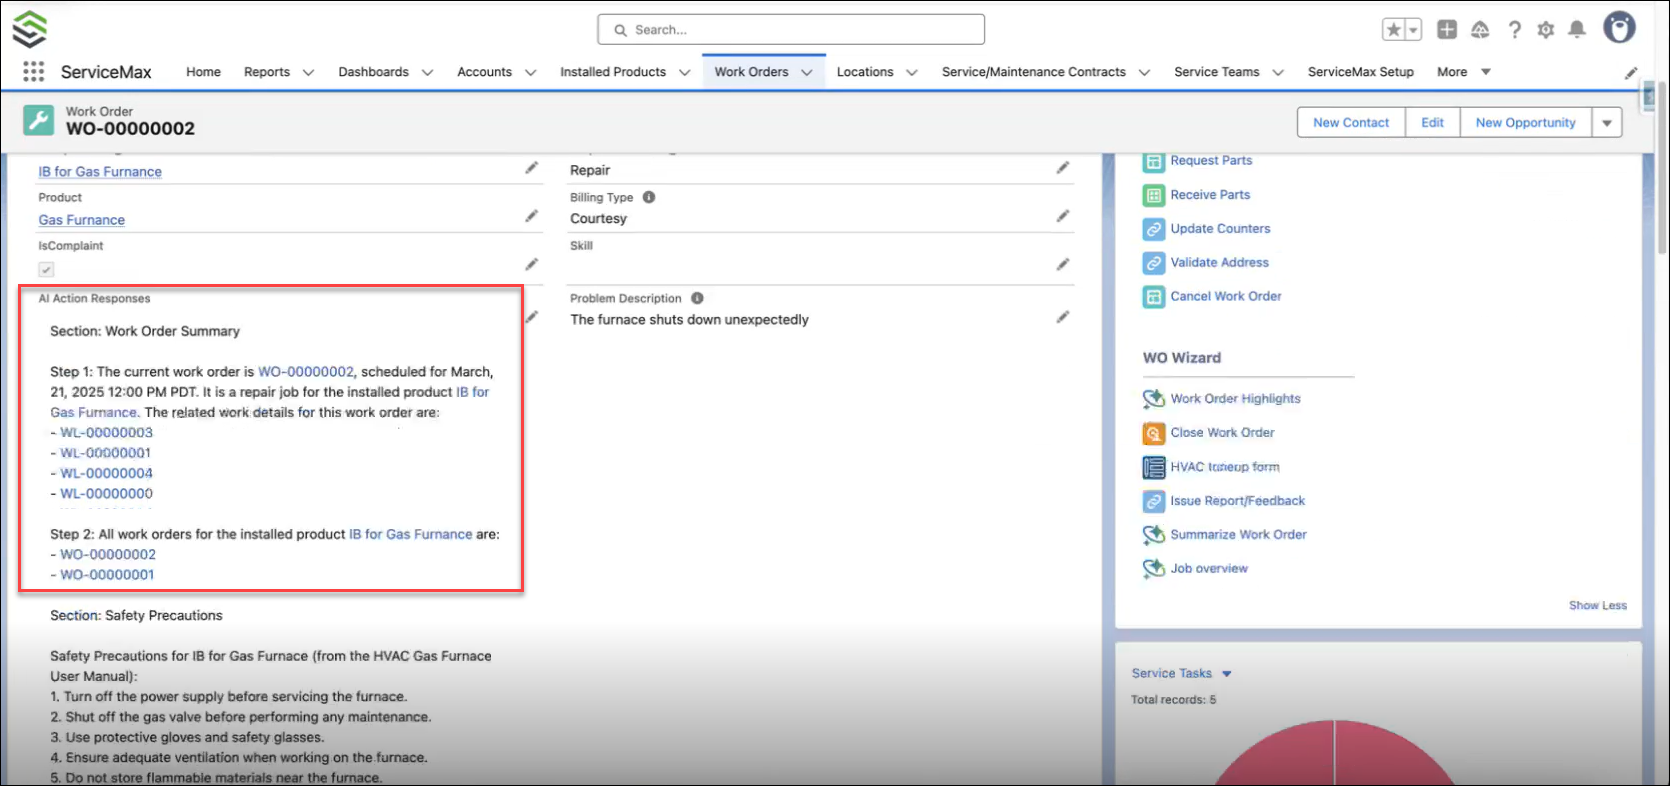Open the Service Tasks filter dropdown
This screenshot has width=1670, height=786.
(1227, 674)
